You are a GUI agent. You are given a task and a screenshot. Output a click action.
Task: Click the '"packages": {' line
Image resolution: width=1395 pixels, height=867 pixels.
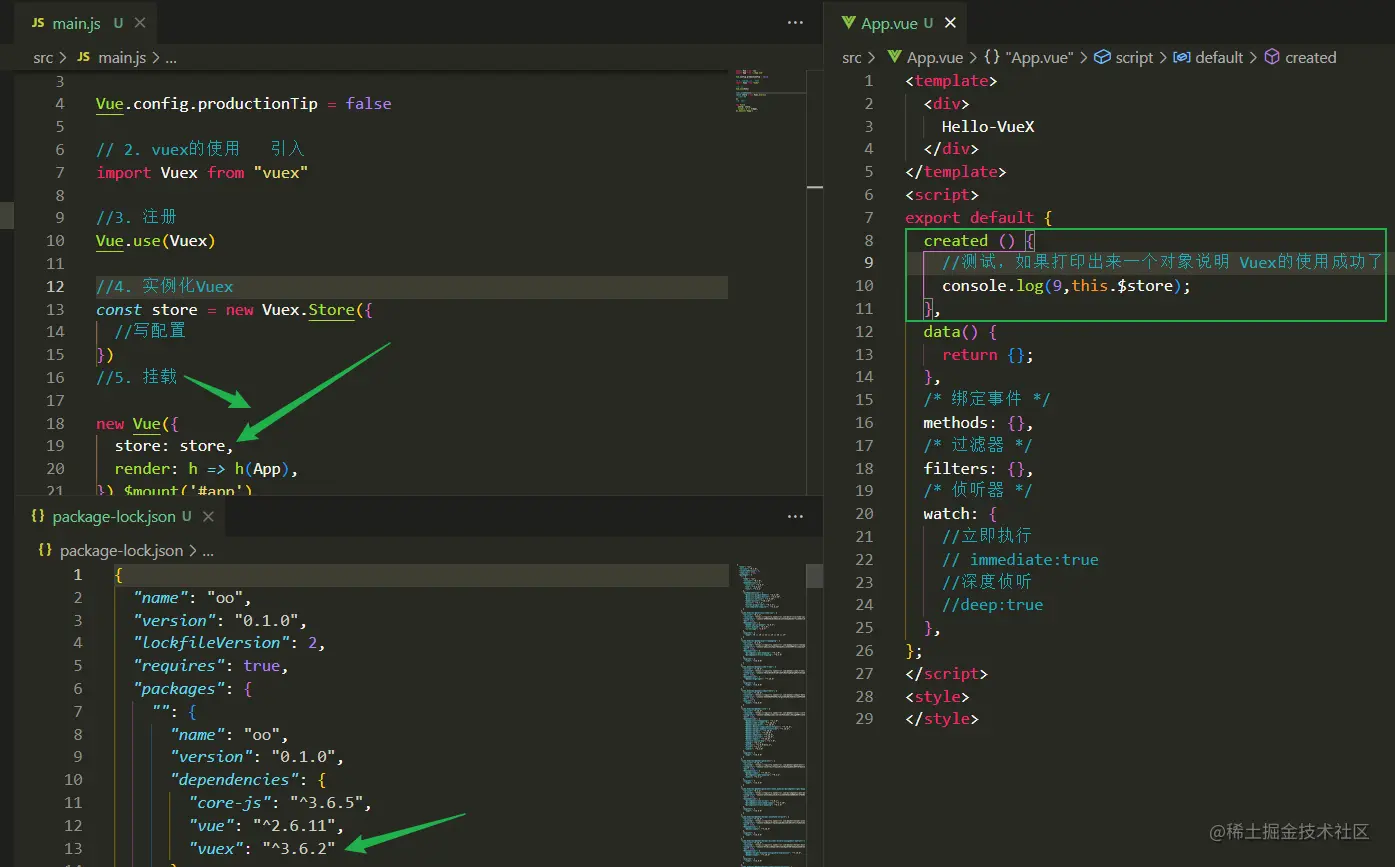pos(193,689)
